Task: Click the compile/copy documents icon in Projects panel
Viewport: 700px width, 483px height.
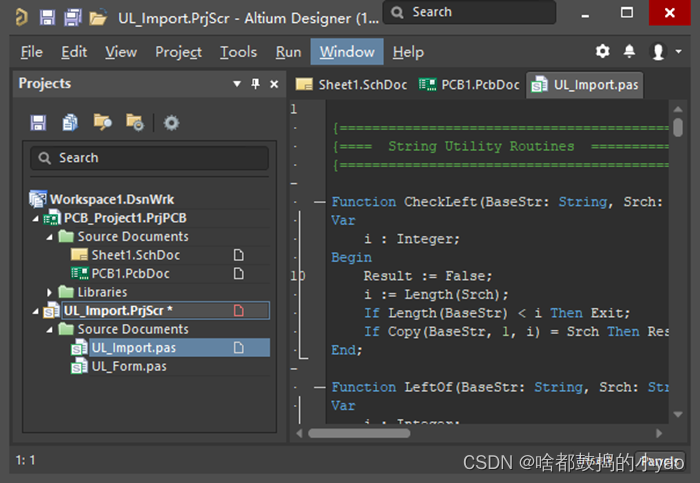Action: click(x=70, y=122)
